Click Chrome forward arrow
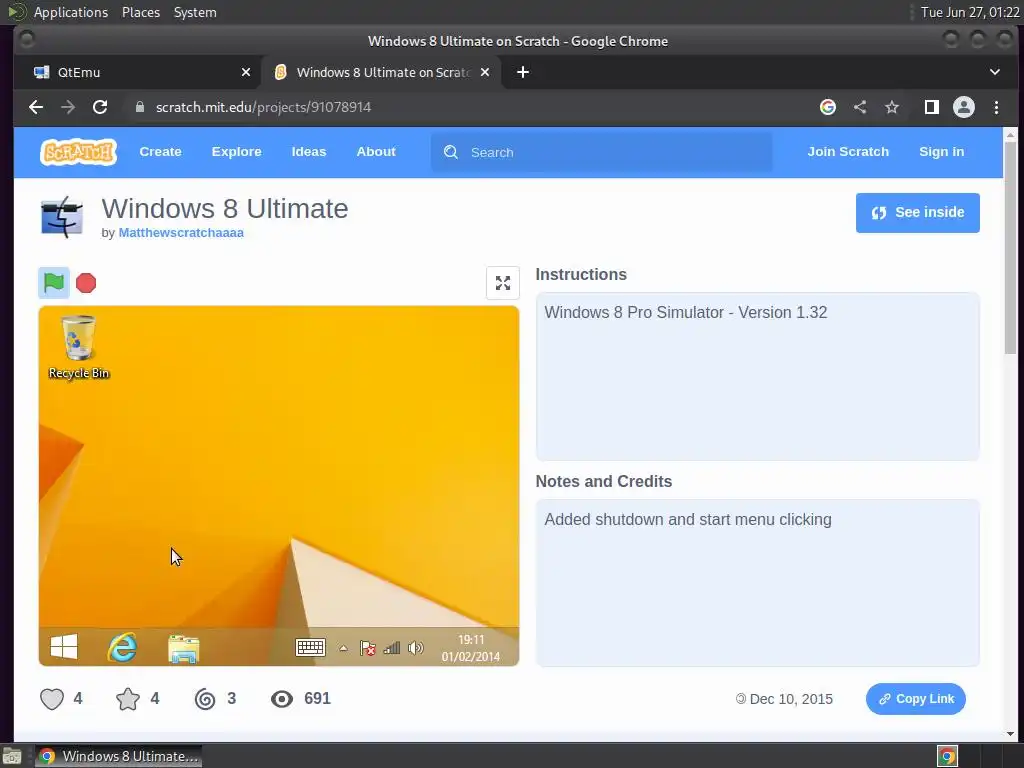This screenshot has width=1024, height=768. [68, 107]
